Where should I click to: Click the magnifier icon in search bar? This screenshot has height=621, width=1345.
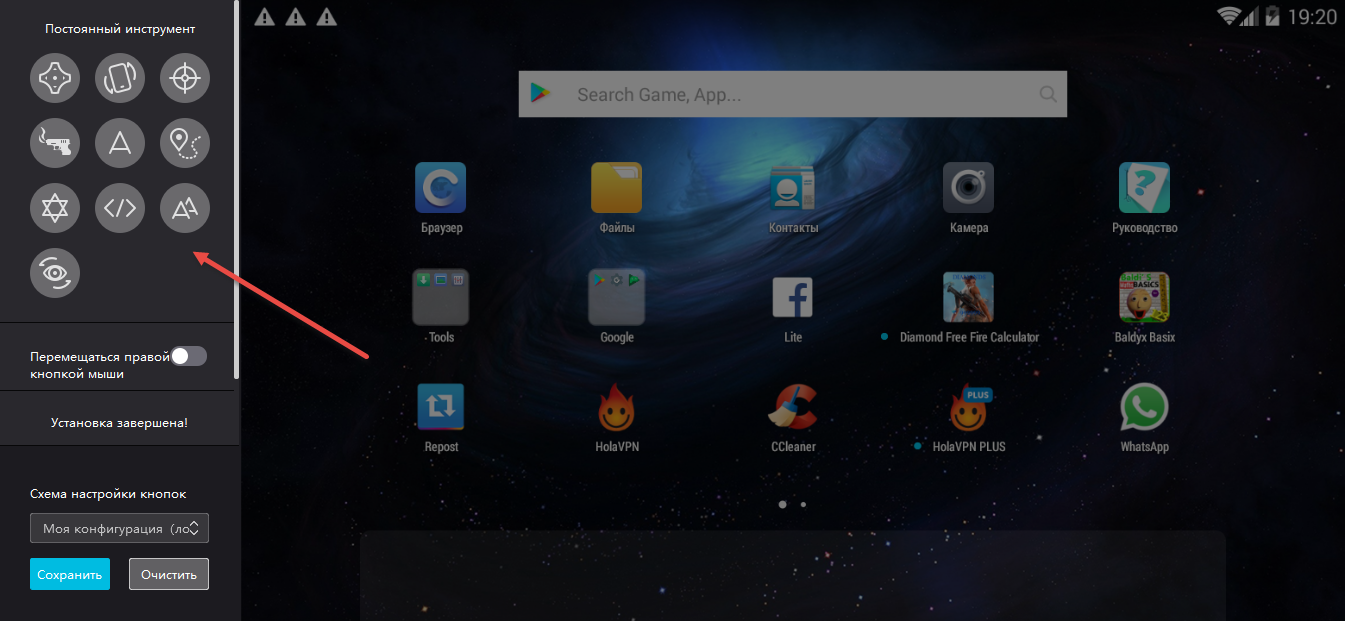(1048, 94)
